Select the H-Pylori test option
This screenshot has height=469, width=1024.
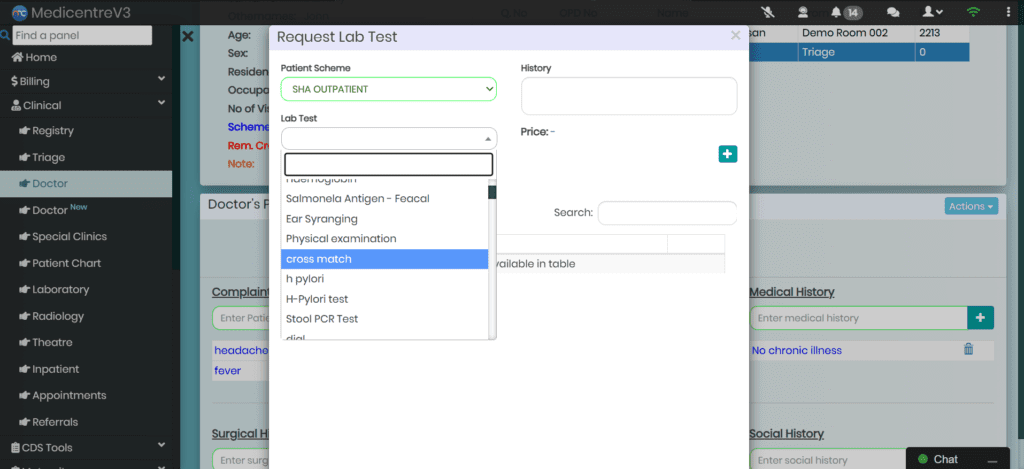385,299
